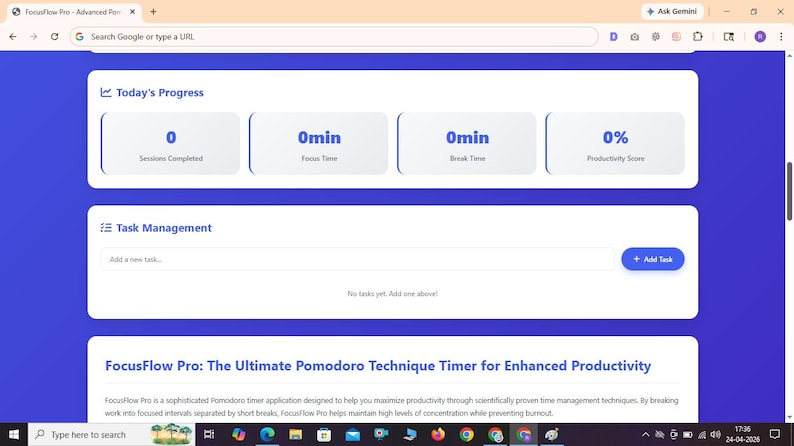The width and height of the screenshot is (794, 446).
Task: Open Microsoft Edge from the taskbar
Action: tap(267, 434)
